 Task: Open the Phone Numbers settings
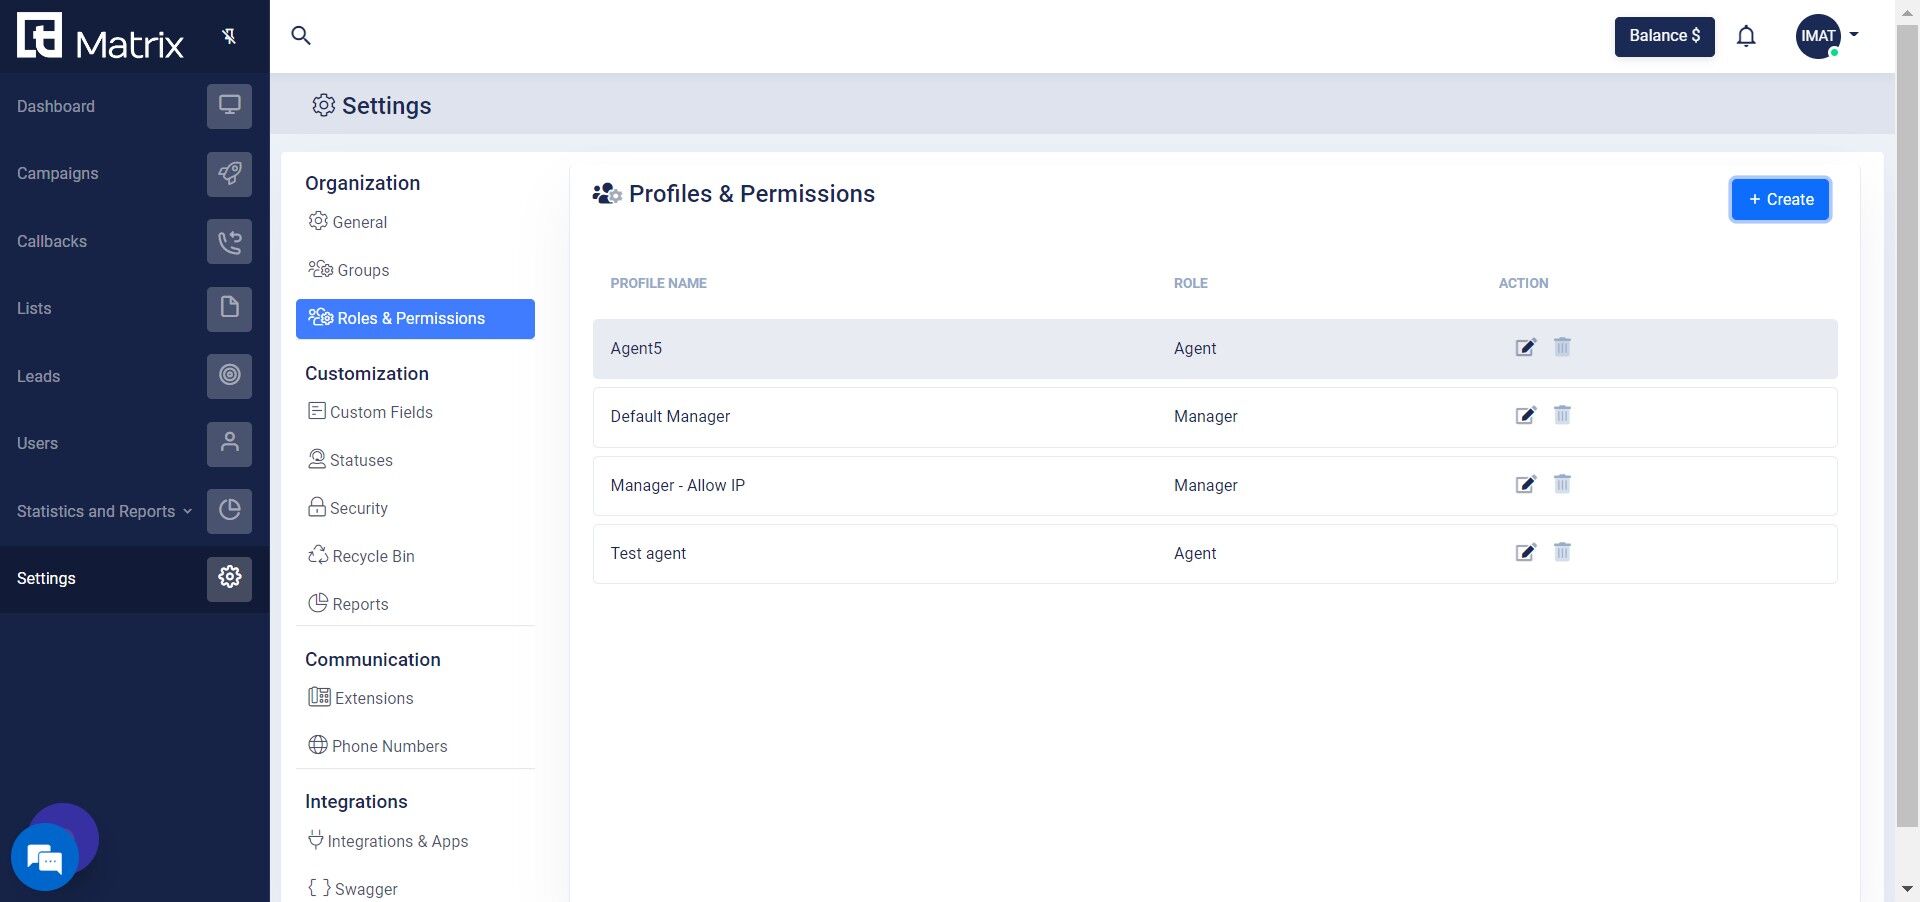tap(388, 746)
